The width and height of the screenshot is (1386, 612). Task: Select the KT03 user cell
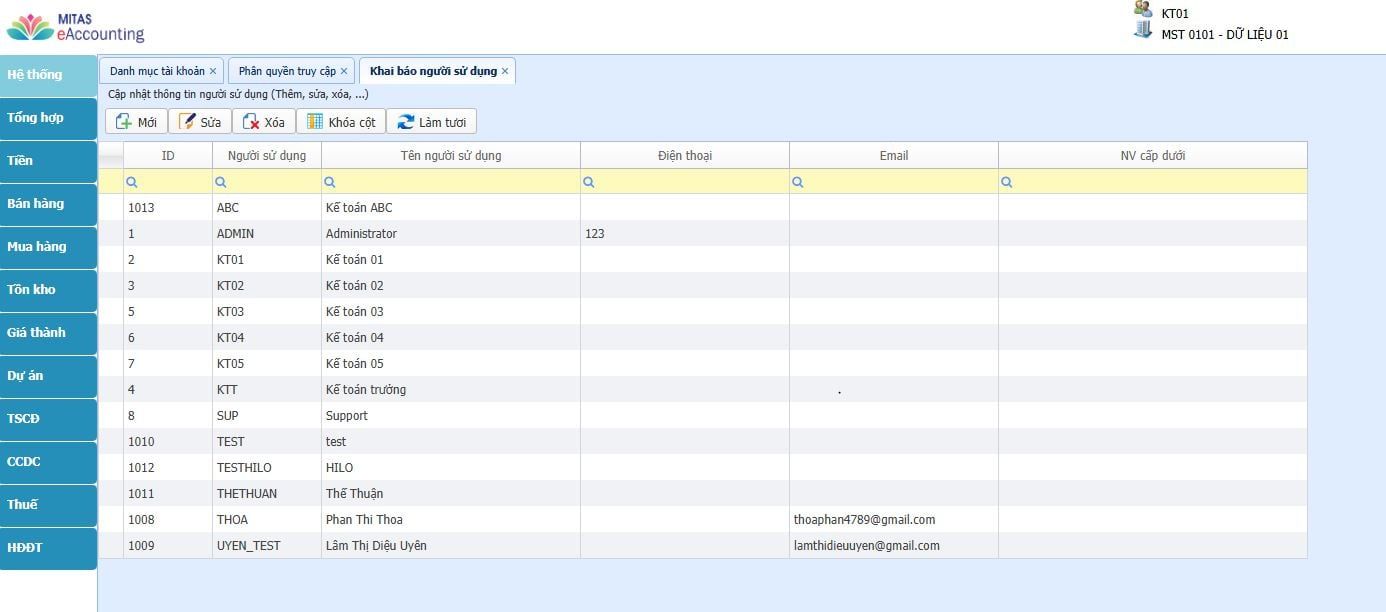(x=267, y=311)
